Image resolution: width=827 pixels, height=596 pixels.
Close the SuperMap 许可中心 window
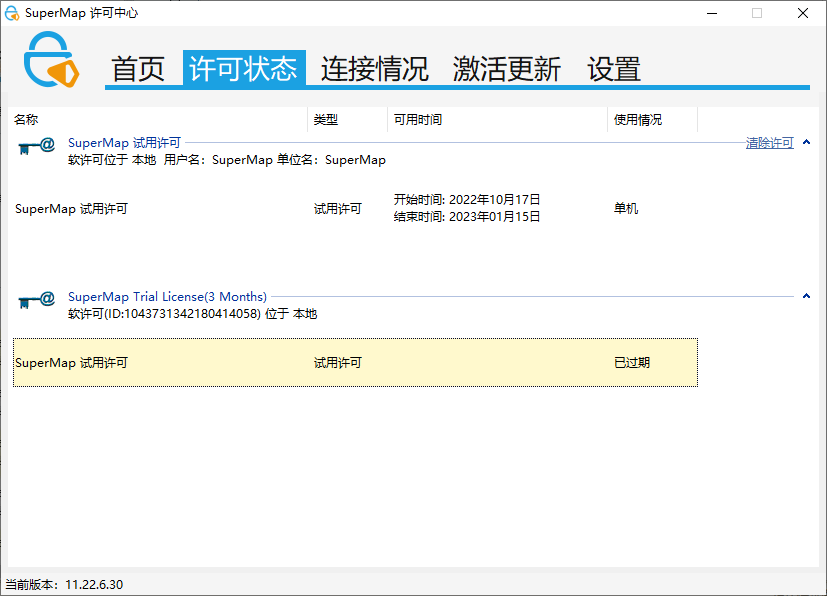[803, 13]
